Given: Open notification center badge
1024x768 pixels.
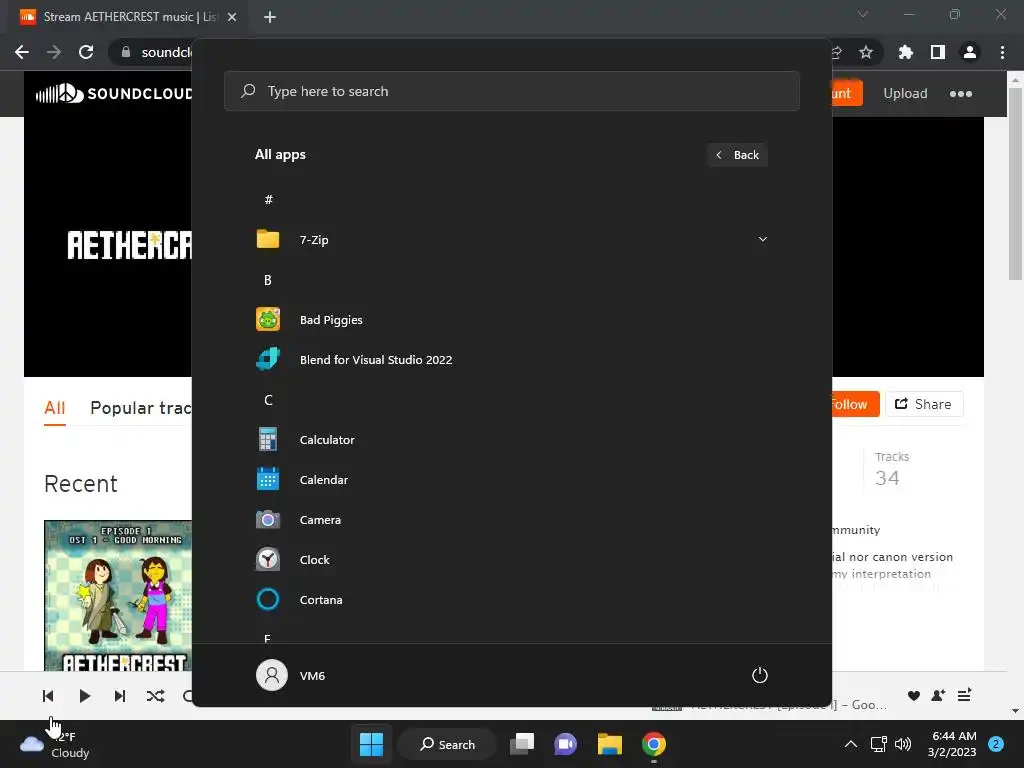Looking at the screenshot, I should coord(996,744).
